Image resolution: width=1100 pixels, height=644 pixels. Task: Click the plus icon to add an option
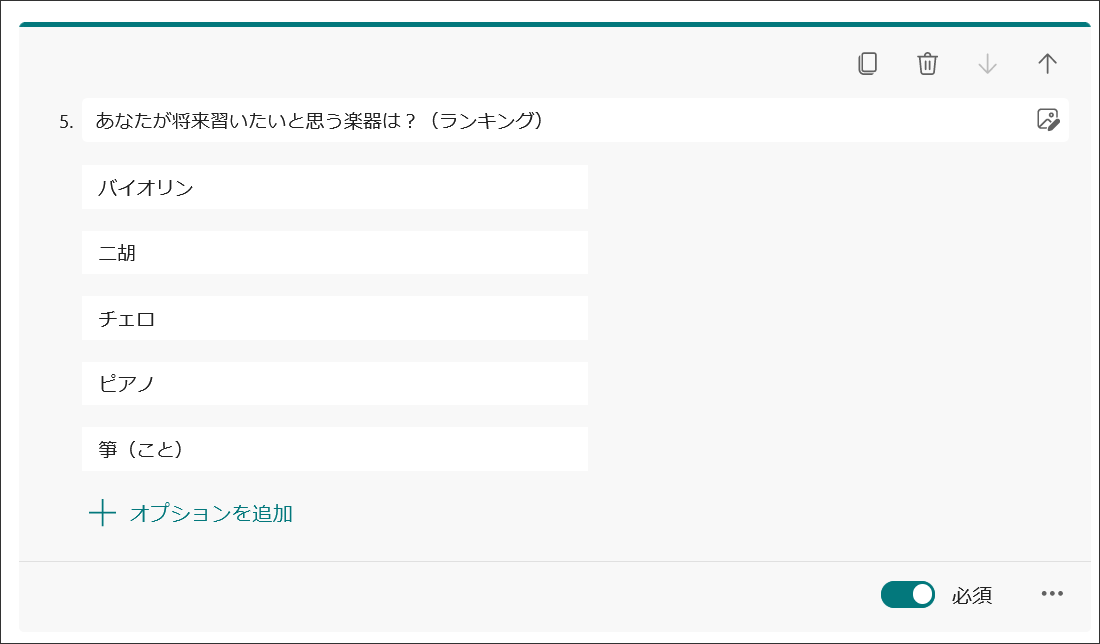pyautogui.click(x=103, y=512)
